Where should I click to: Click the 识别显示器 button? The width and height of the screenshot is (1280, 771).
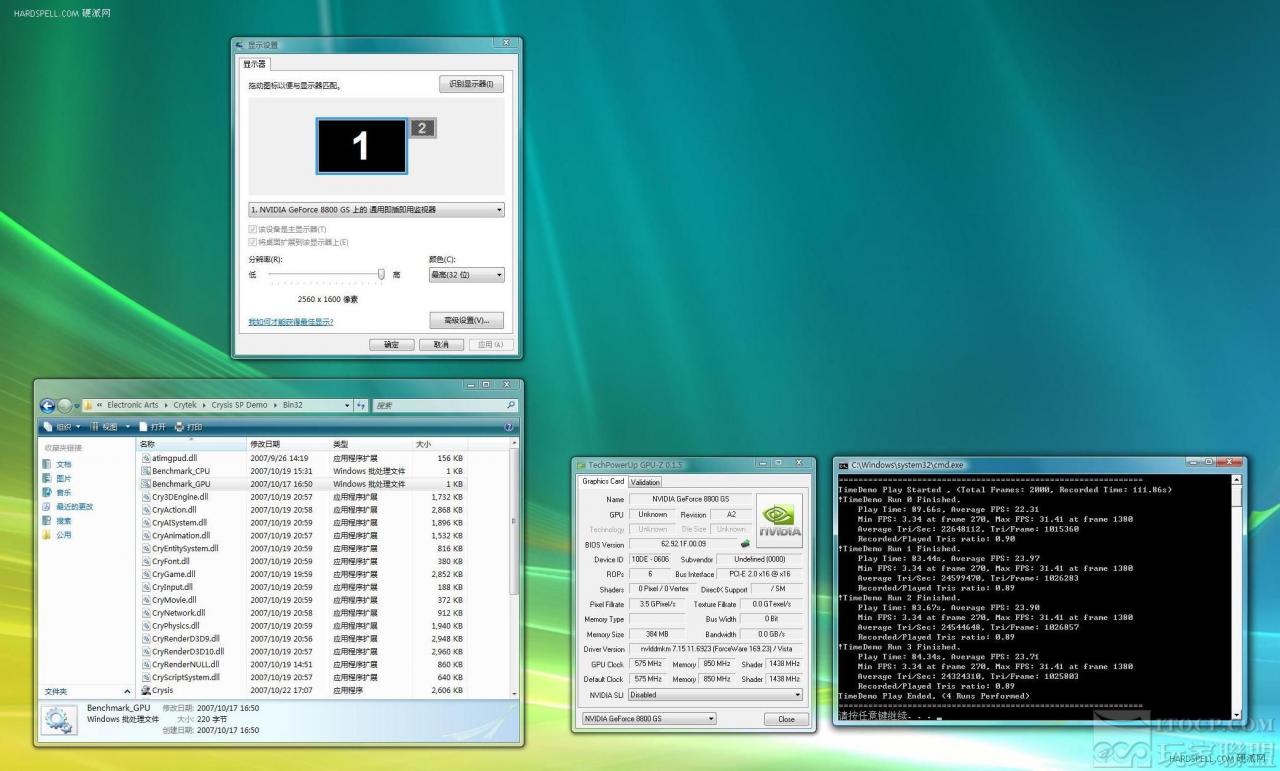(471, 84)
